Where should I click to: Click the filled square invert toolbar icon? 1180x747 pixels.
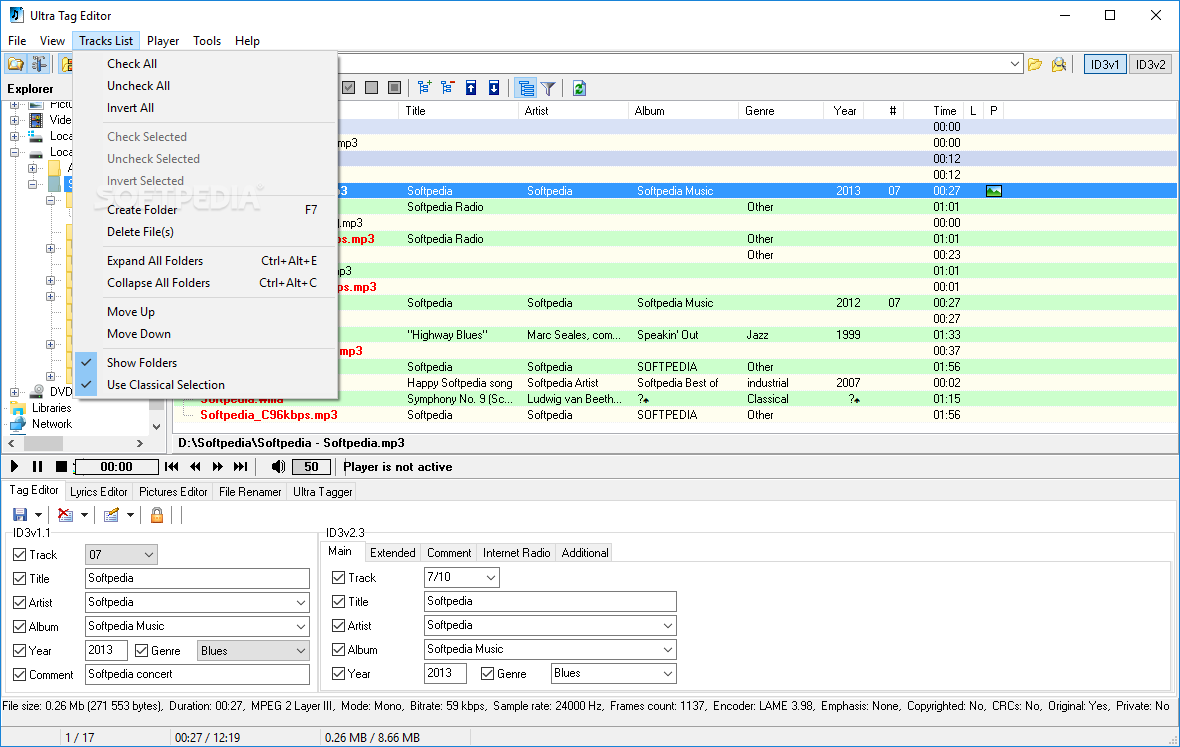tap(394, 88)
